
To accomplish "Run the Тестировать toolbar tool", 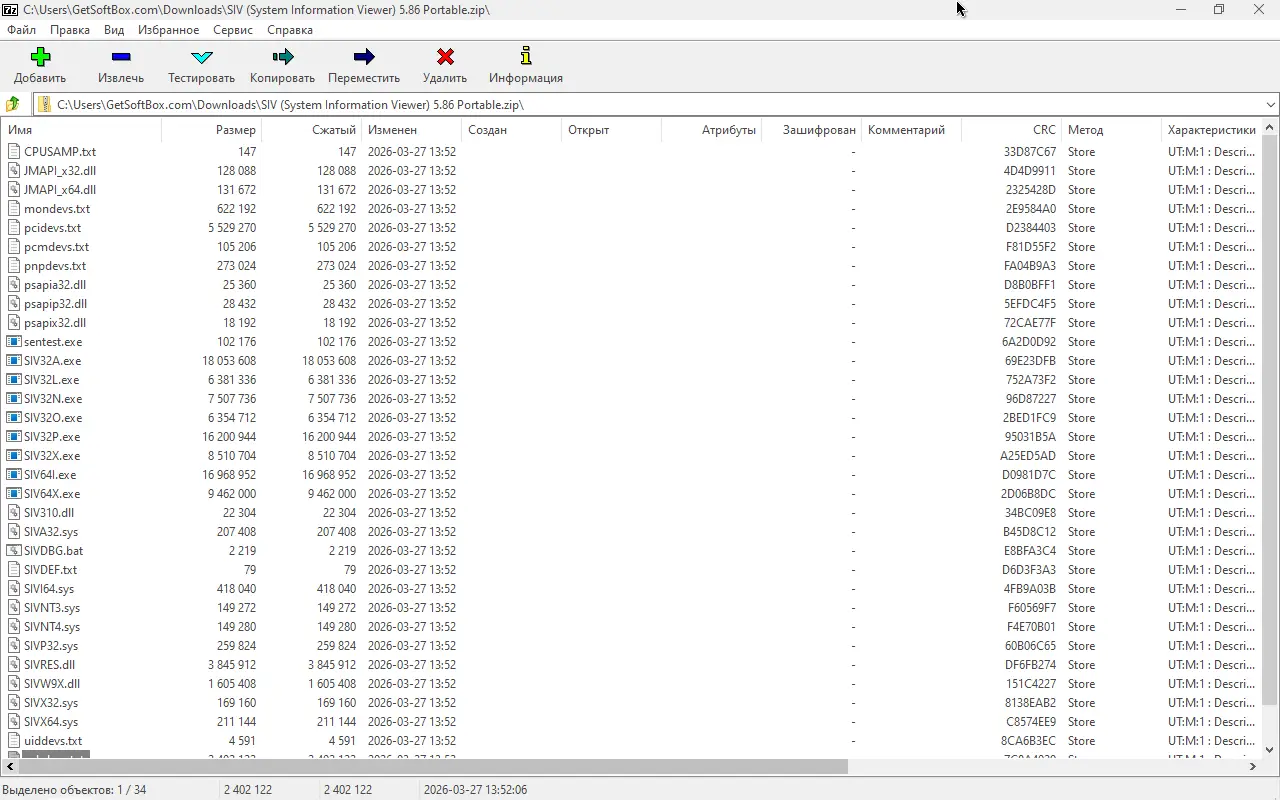I will [x=201, y=57].
